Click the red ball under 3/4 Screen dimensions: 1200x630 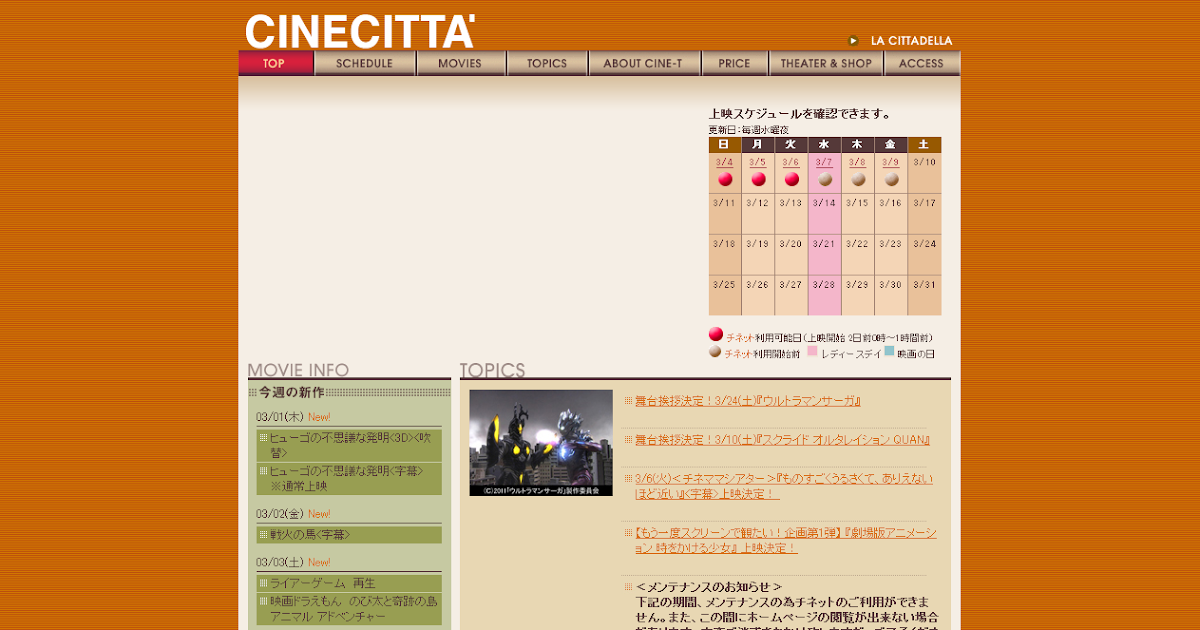coord(725,180)
